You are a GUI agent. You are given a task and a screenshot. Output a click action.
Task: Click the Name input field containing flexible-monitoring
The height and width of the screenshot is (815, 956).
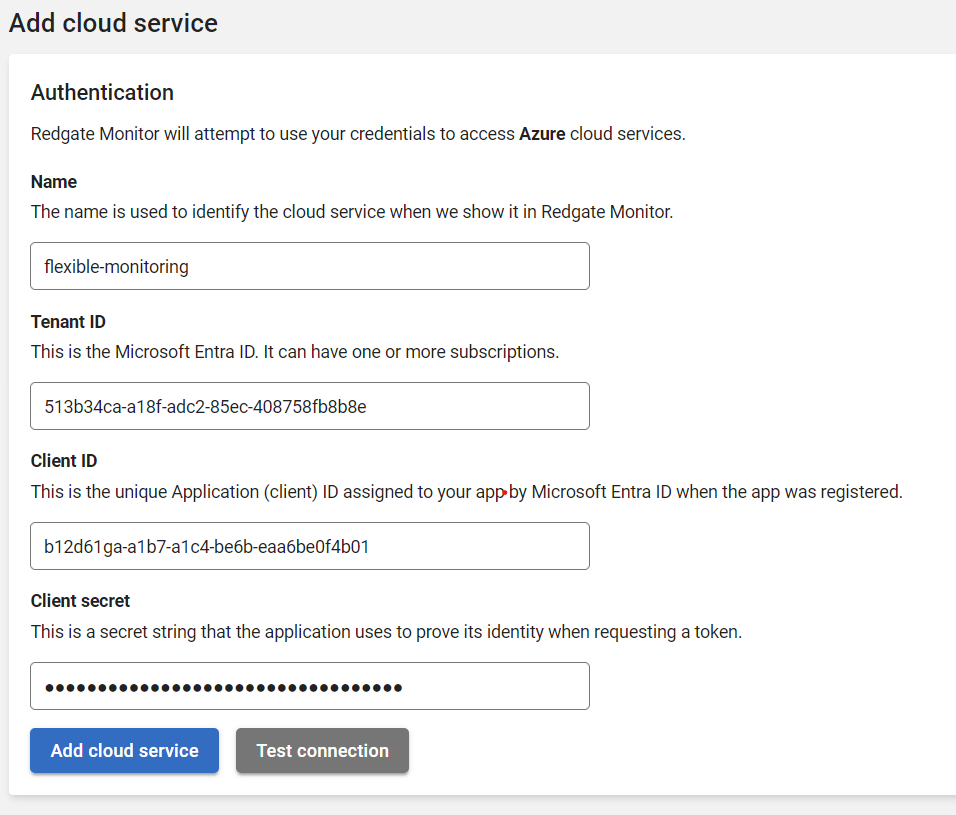pos(310,266)
